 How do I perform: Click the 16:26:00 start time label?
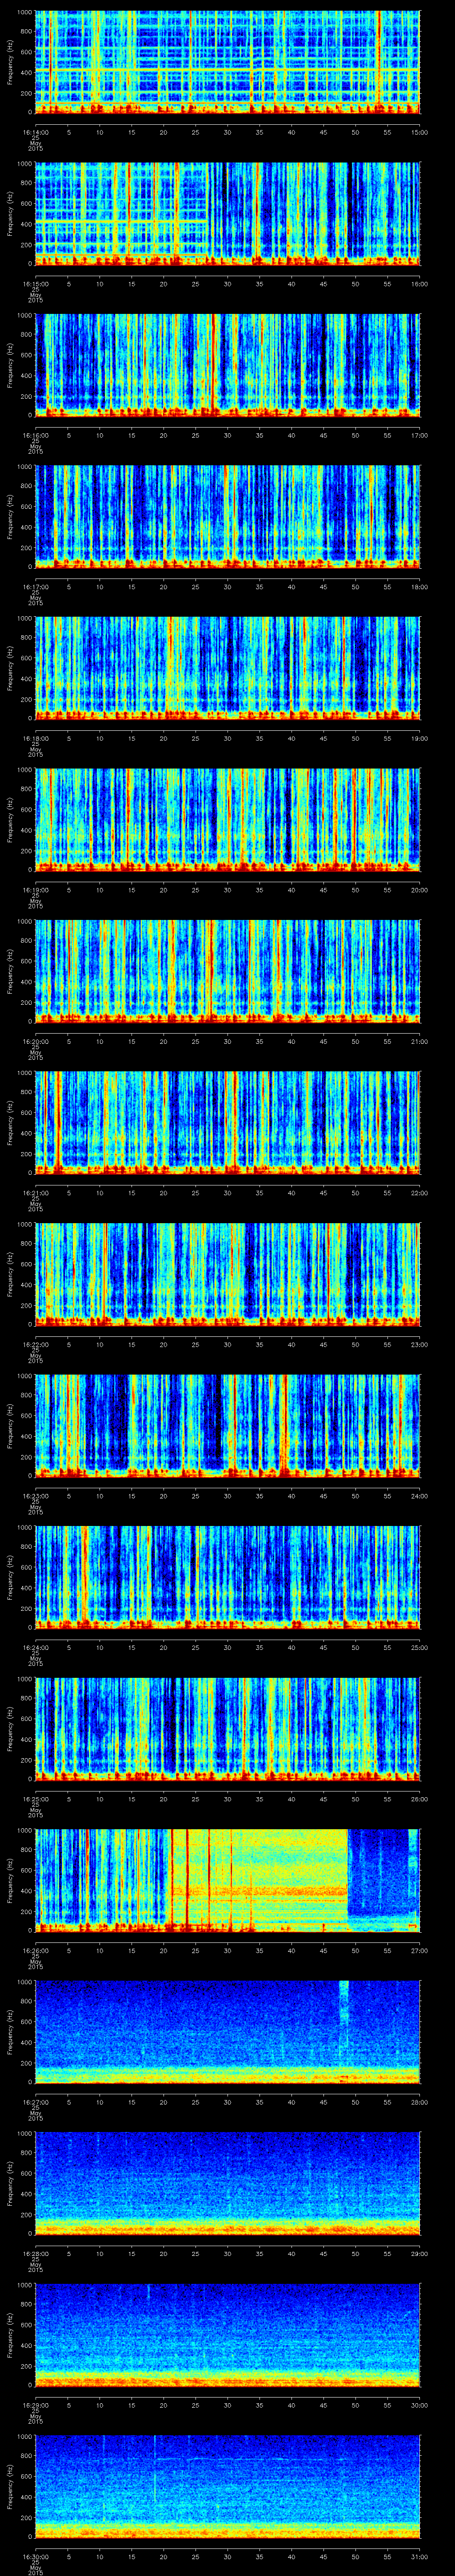[35, 1950]
